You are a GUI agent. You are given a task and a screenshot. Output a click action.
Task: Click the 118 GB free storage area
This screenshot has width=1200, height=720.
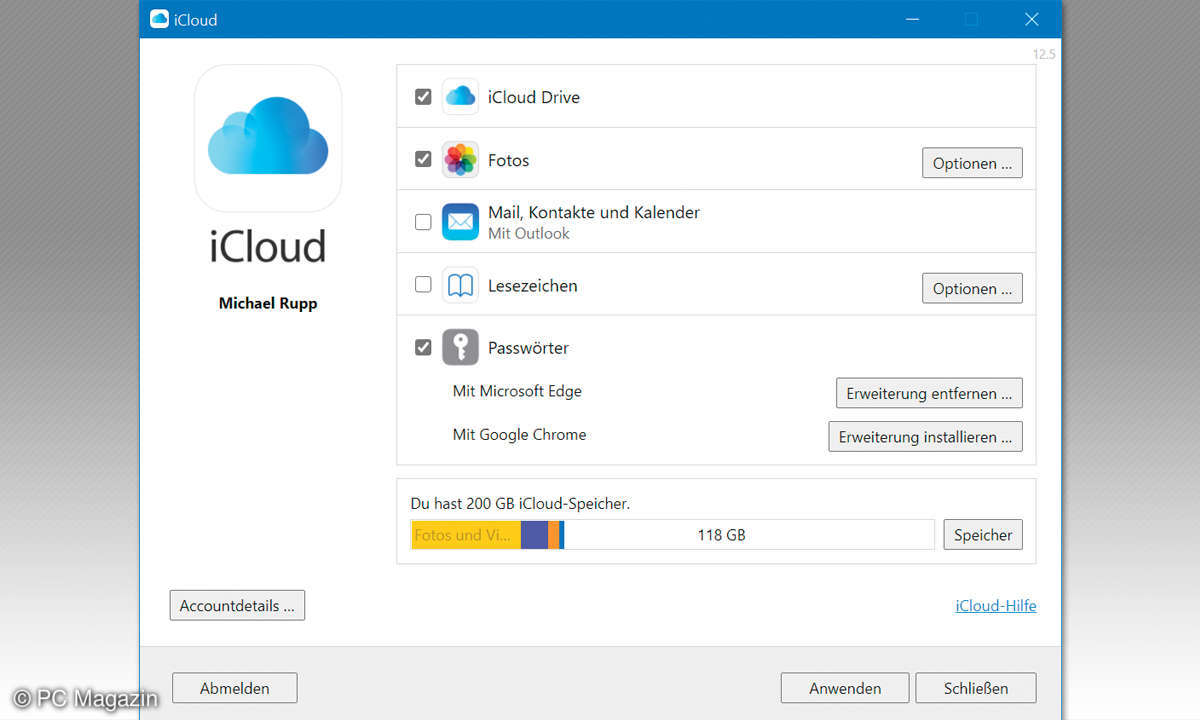[x=749, y=534]
